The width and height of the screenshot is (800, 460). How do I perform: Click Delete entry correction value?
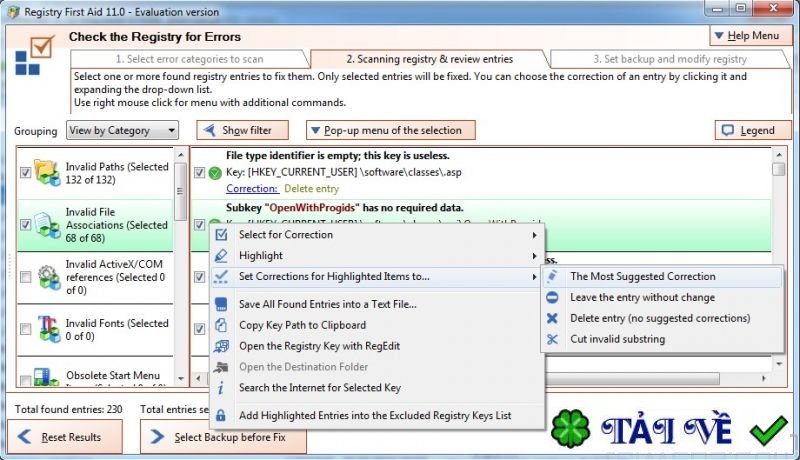pos(311,189)
